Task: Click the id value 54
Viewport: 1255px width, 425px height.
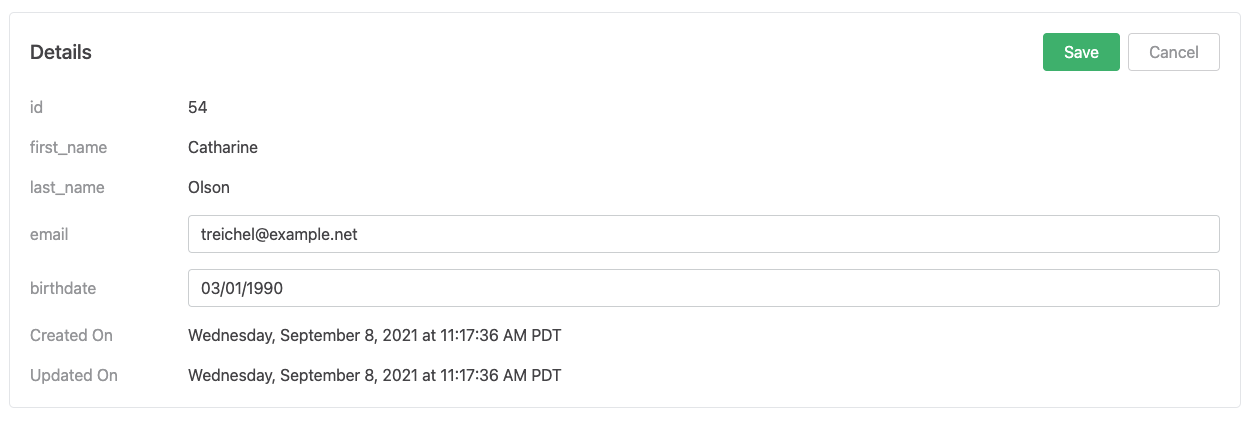Action: coord(198,107)
